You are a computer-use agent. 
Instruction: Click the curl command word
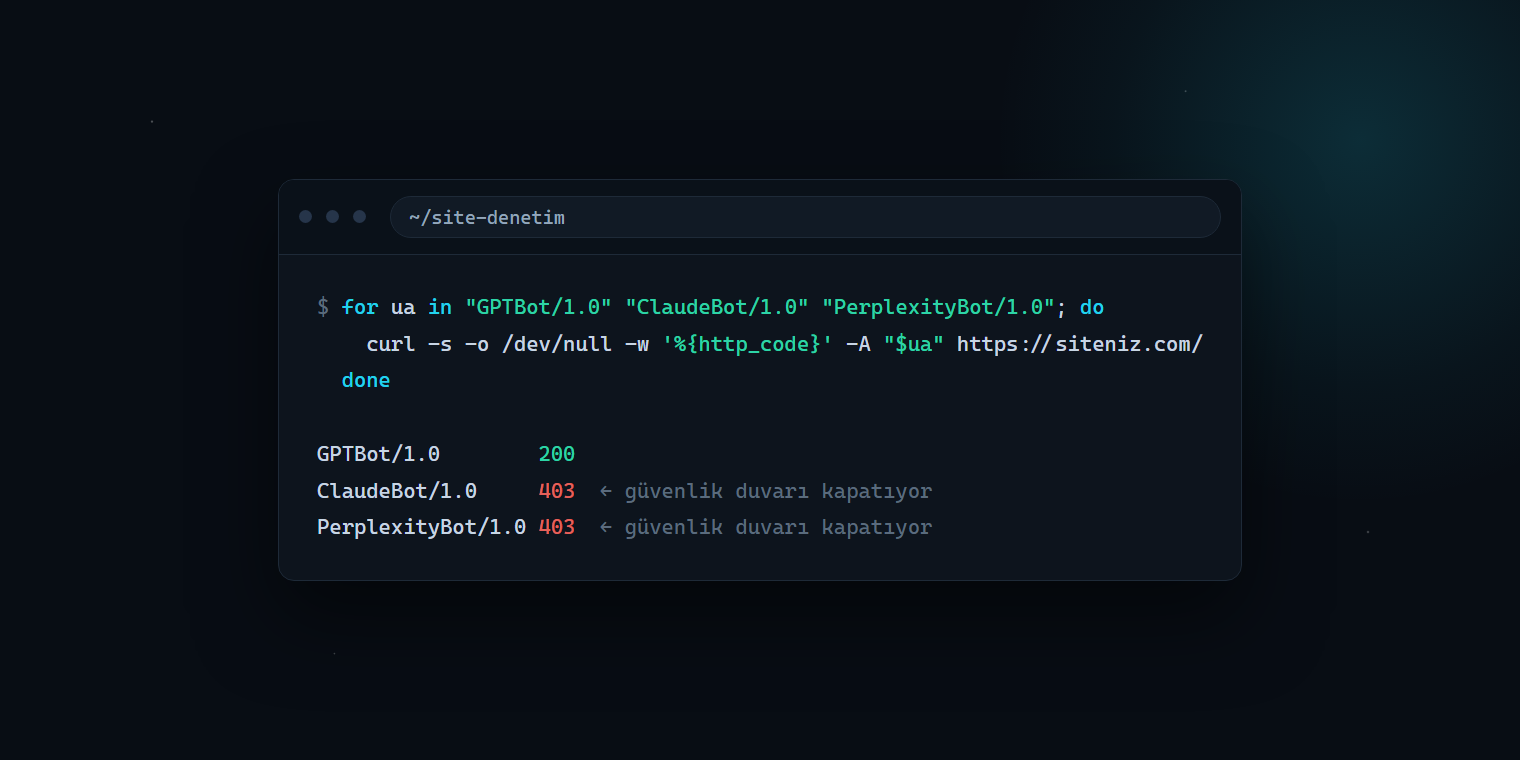[391, 344]
